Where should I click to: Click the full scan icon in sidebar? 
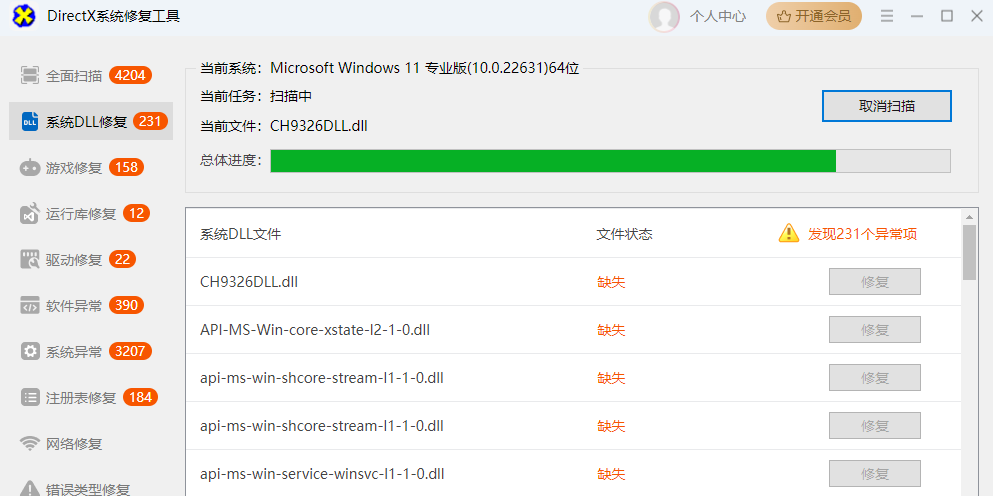click(x=30, y=76)
